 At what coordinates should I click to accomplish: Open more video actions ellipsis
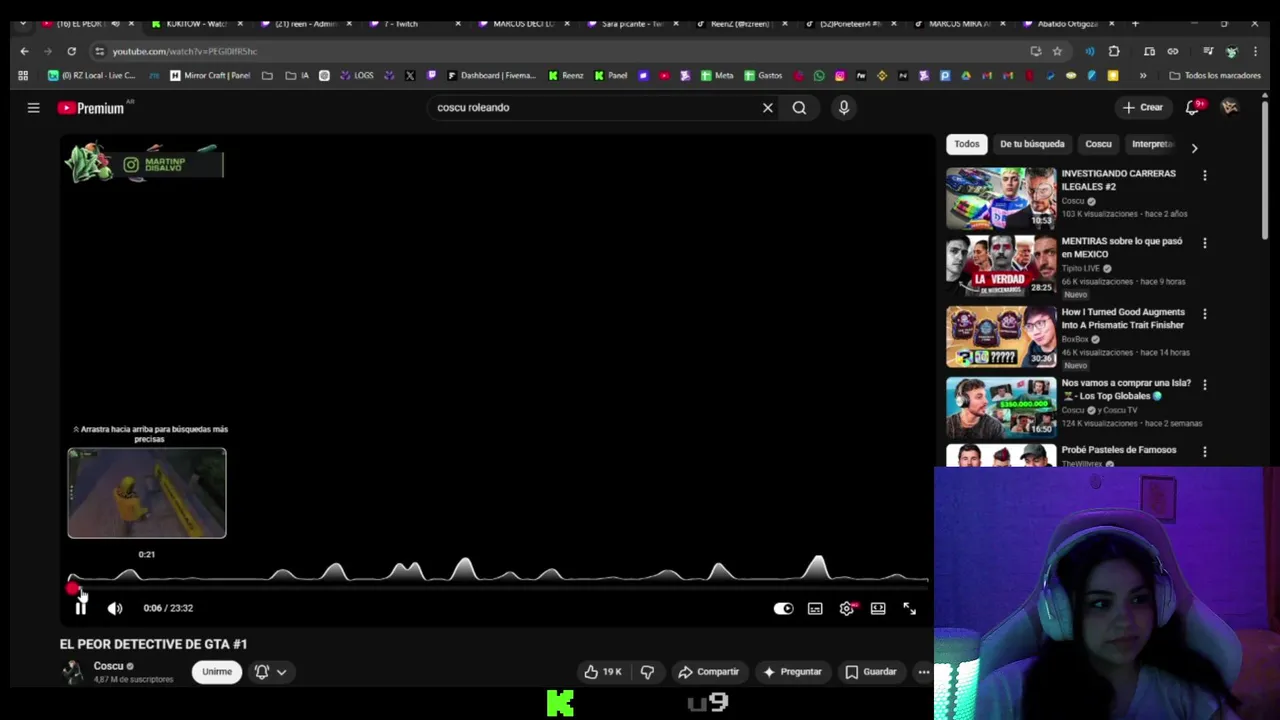[x=923, y=672]
